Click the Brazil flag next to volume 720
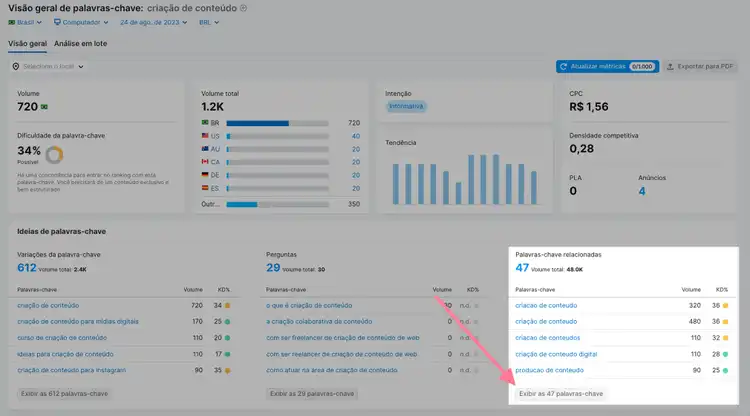750x416 pixels. pyautogui.click(x=44, y=107)
